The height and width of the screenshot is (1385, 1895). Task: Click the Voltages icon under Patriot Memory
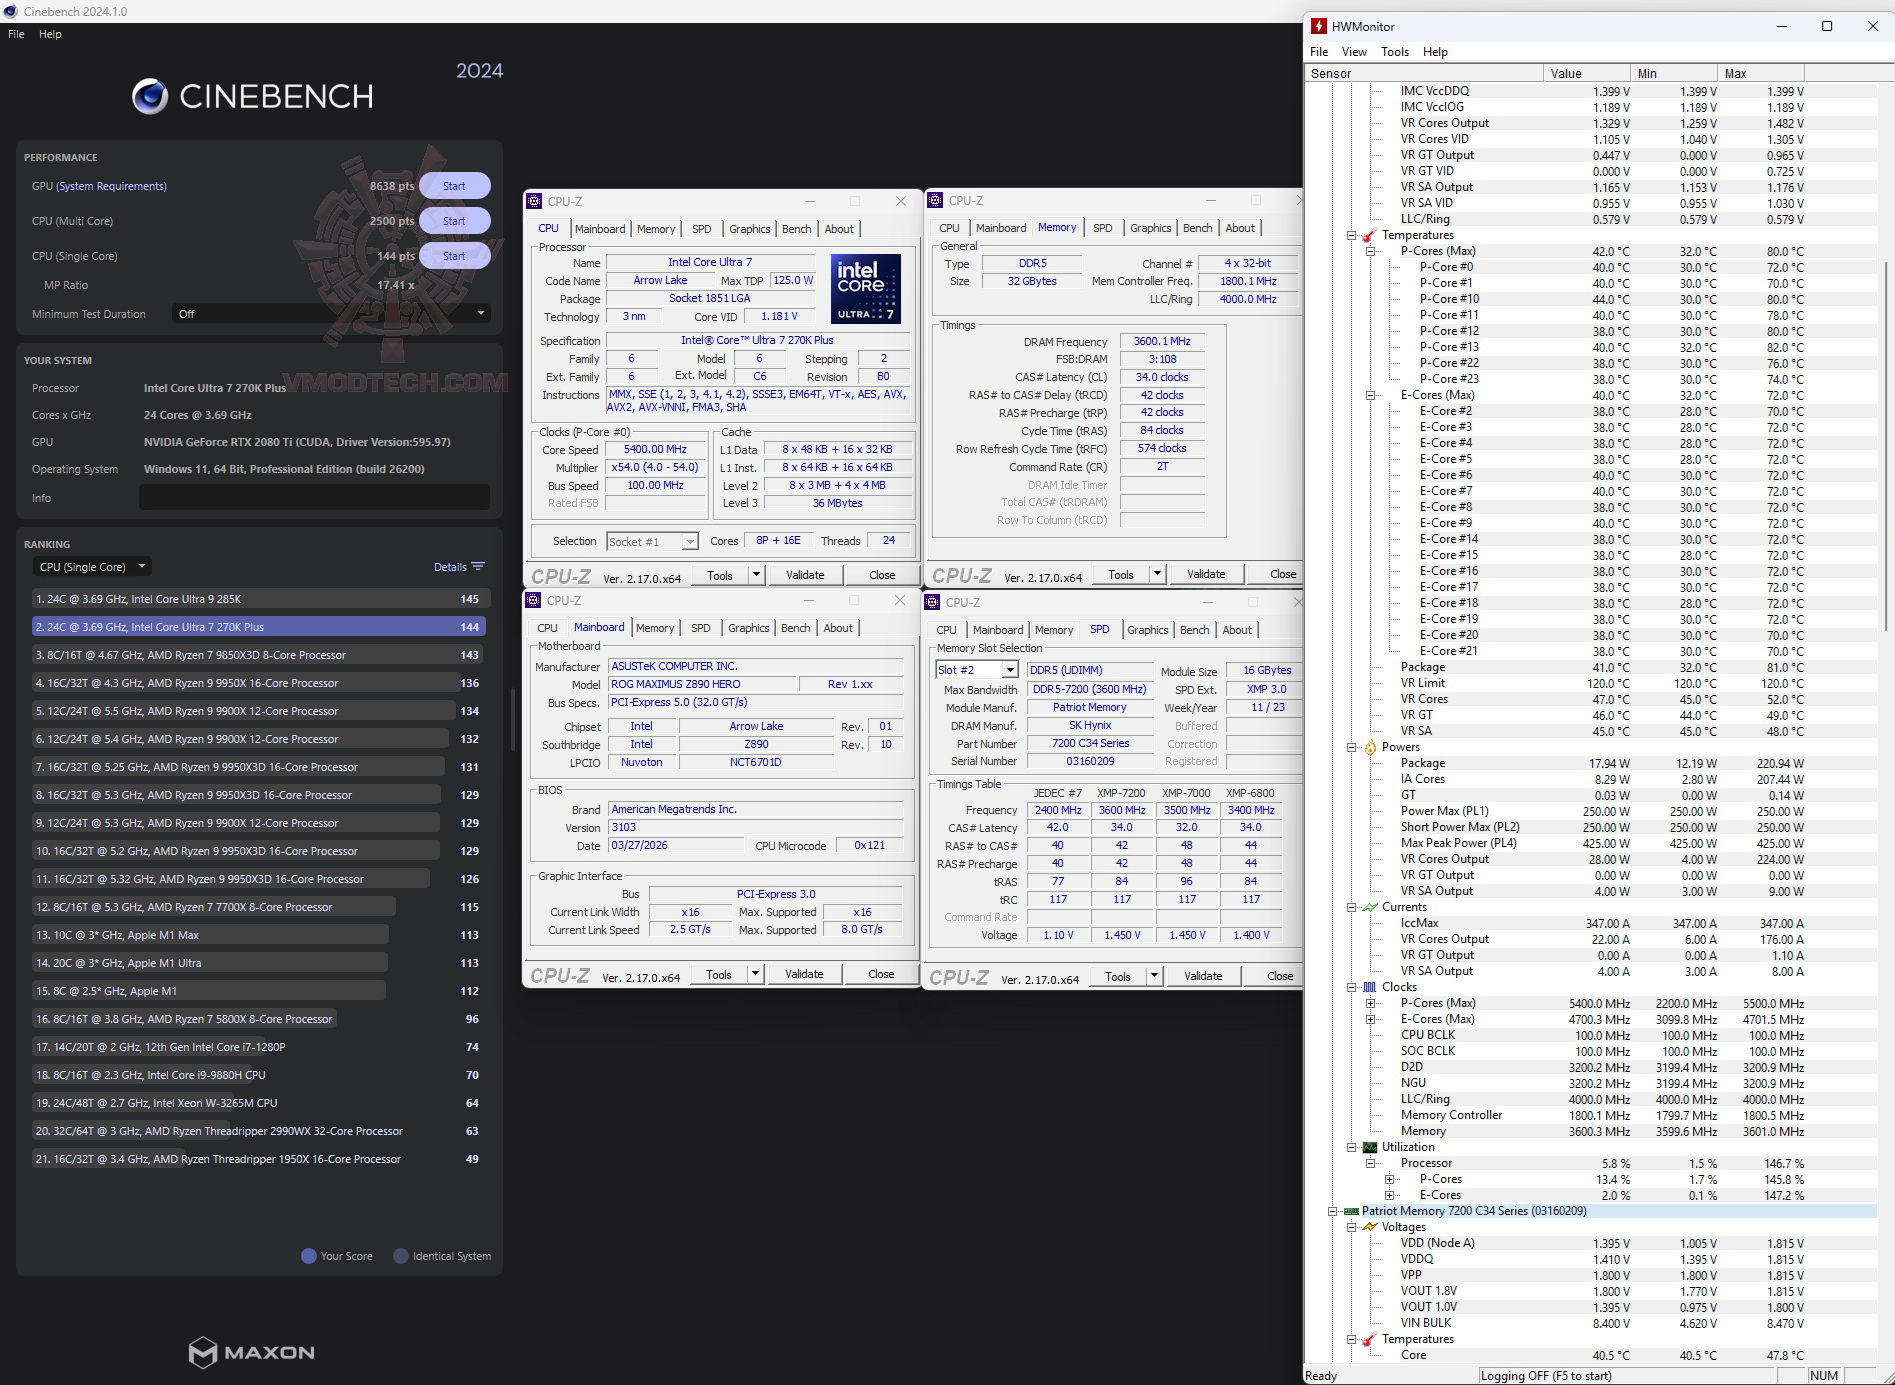tap(1369, 1227)
